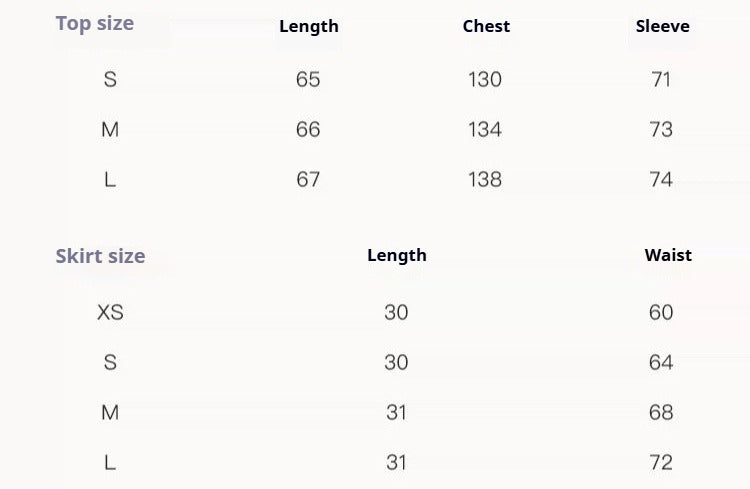Click the Top size Length header
This screenshot has height=489, width=750.
pyautogui.click(x=309, y=26)
